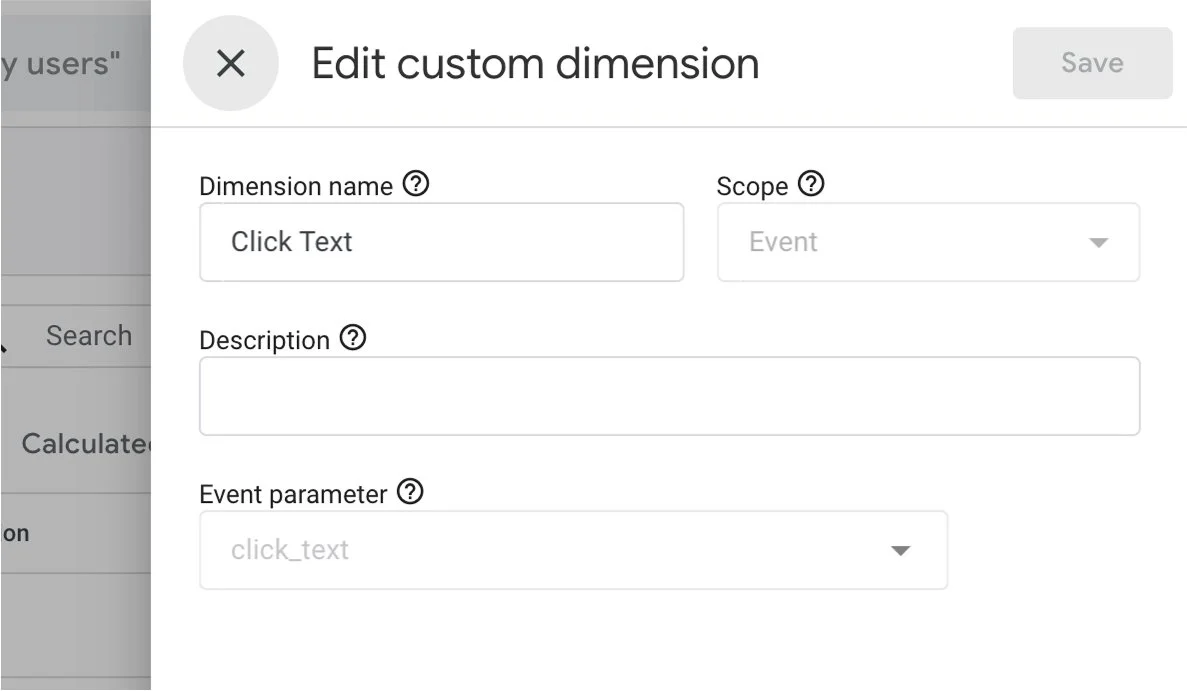Click the arrow in the Event parameter selector
1187x691 pixels.
(x=900, y=551)
